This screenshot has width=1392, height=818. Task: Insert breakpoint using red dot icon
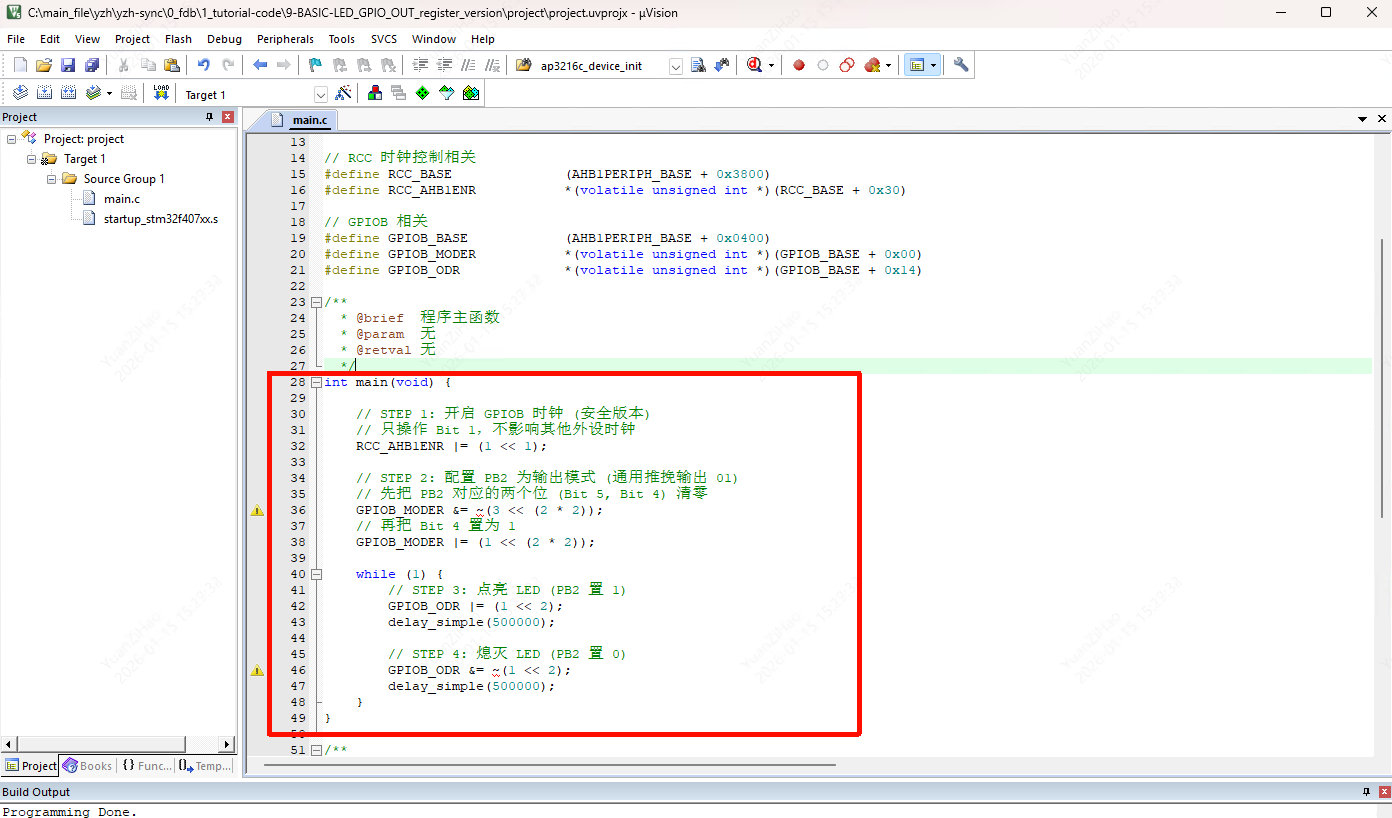[798, 65]
